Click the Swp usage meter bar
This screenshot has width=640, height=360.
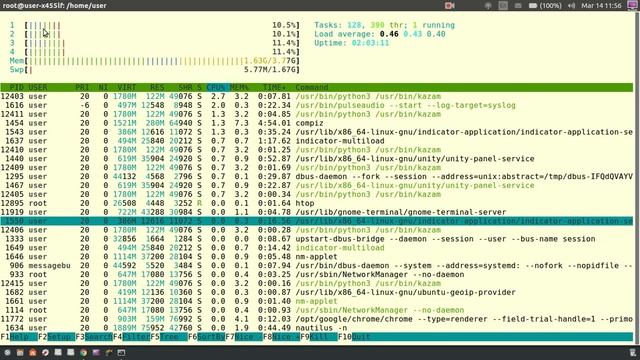click(162, 70)
